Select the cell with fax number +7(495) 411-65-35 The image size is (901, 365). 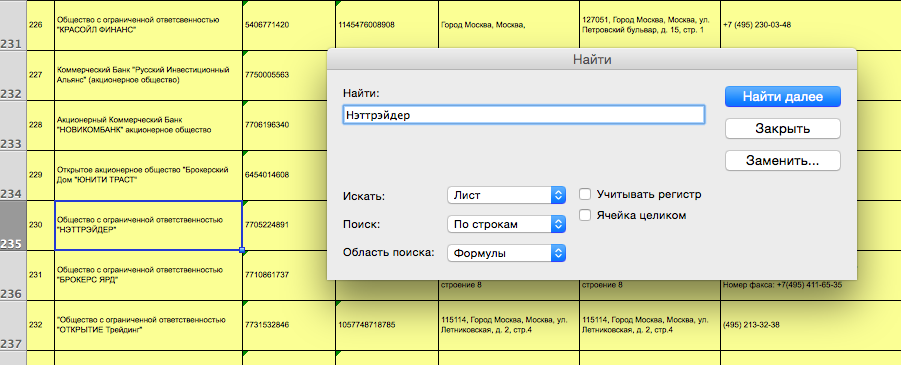pyautogui.click(x=811, y=290)
